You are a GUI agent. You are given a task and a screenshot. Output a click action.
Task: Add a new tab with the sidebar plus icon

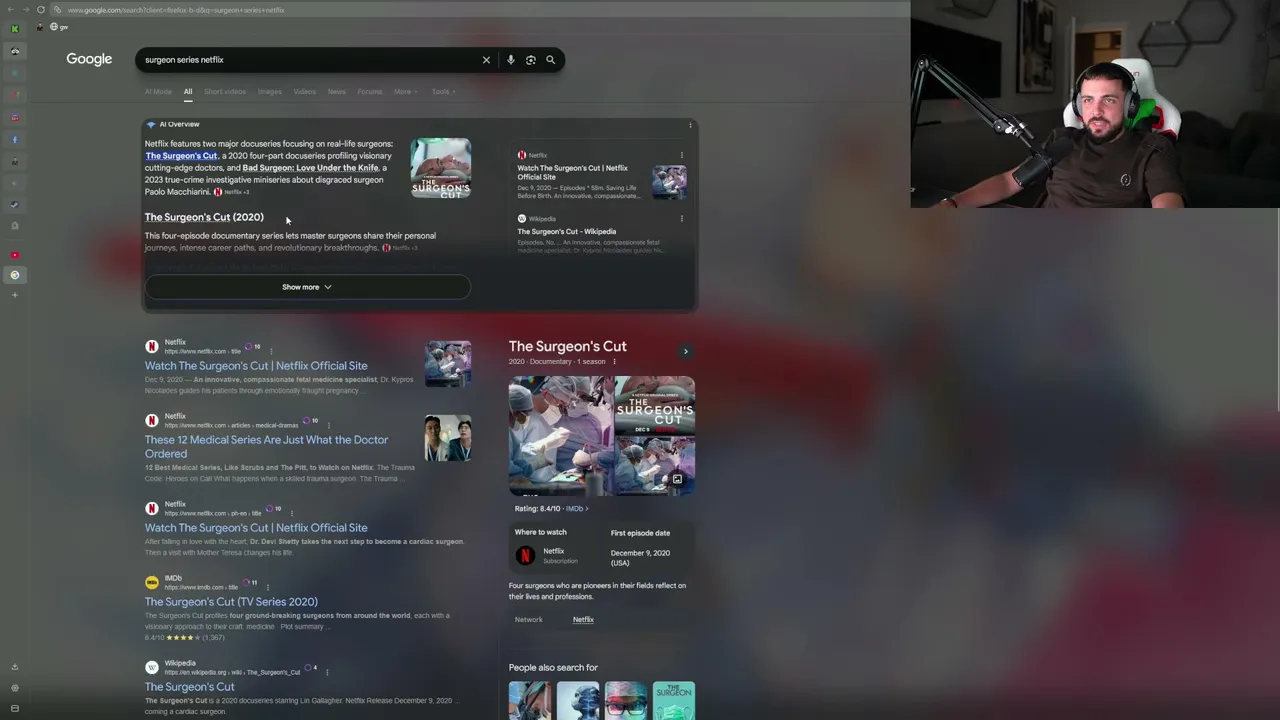point(14,295)
